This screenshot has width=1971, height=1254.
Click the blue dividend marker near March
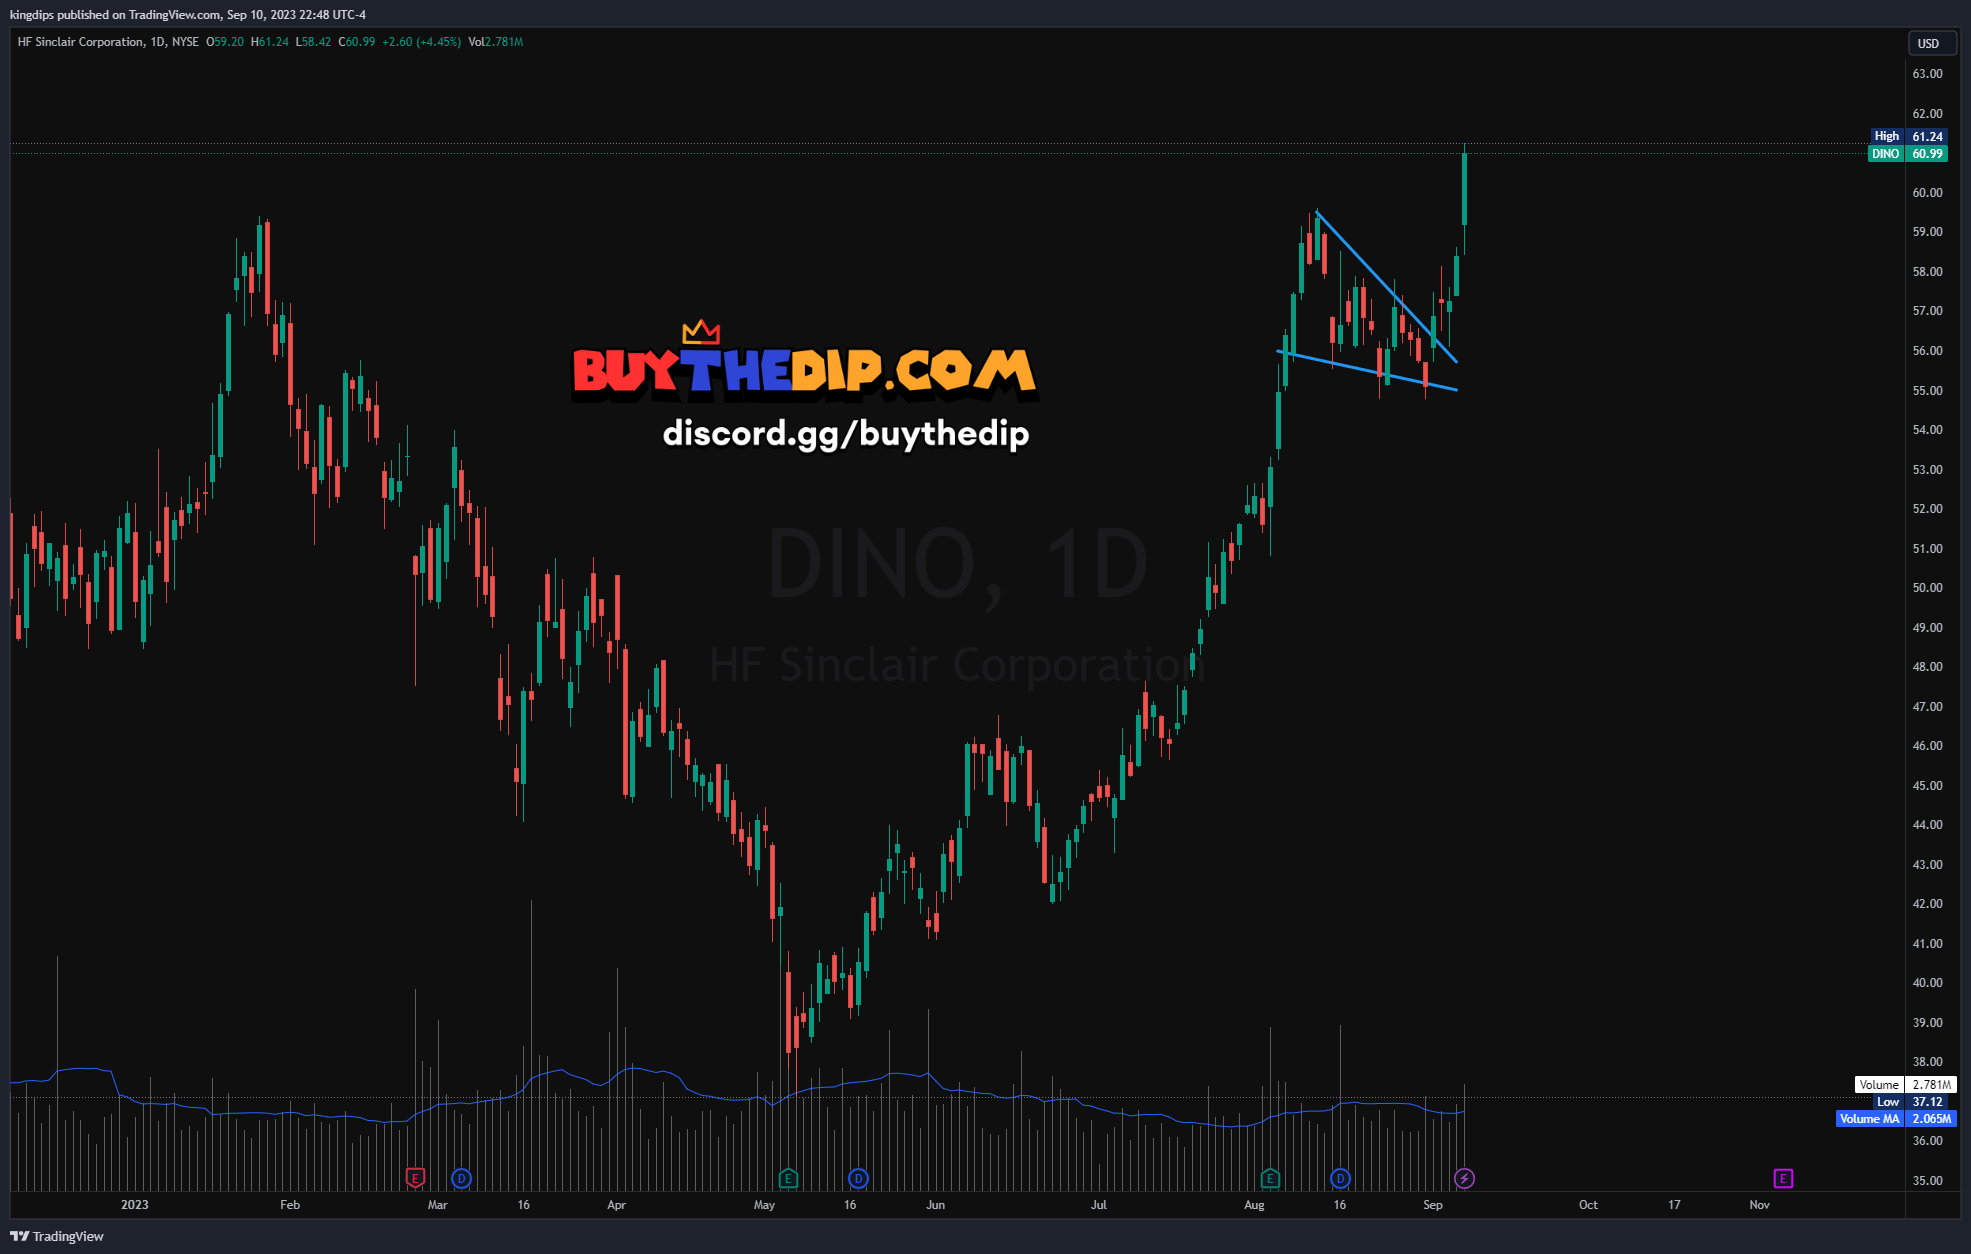(461, 1178)
